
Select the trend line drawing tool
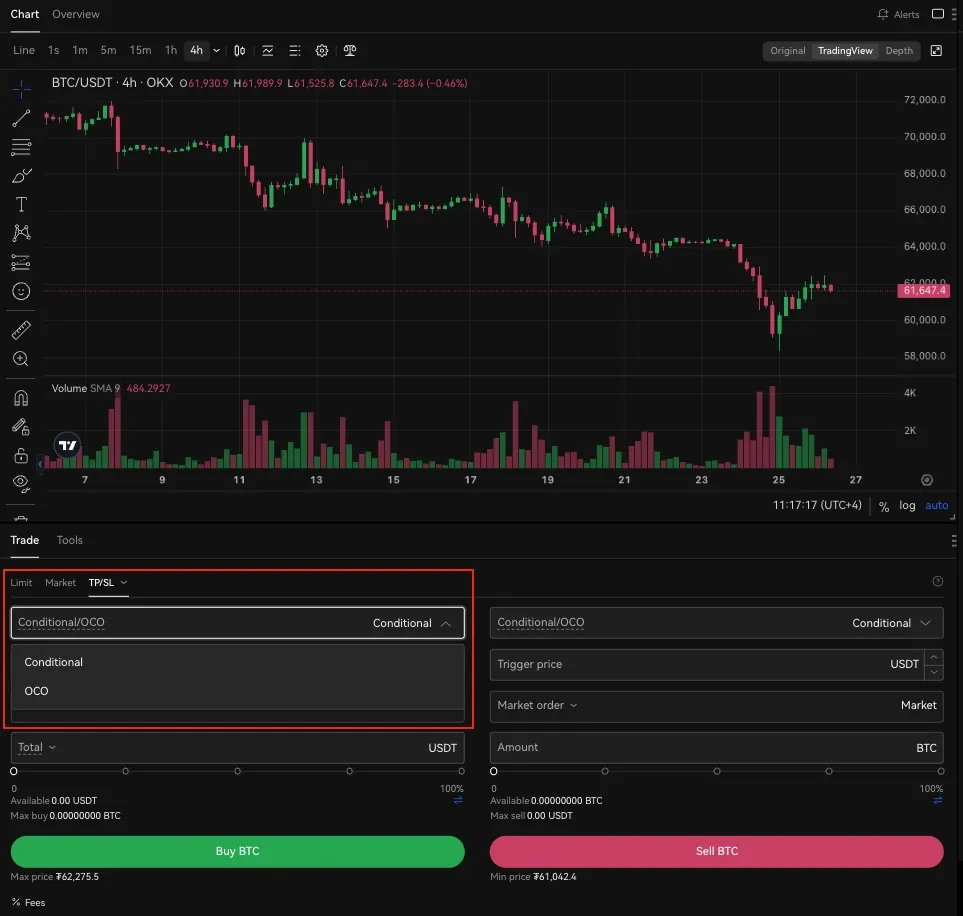(21, 118)
